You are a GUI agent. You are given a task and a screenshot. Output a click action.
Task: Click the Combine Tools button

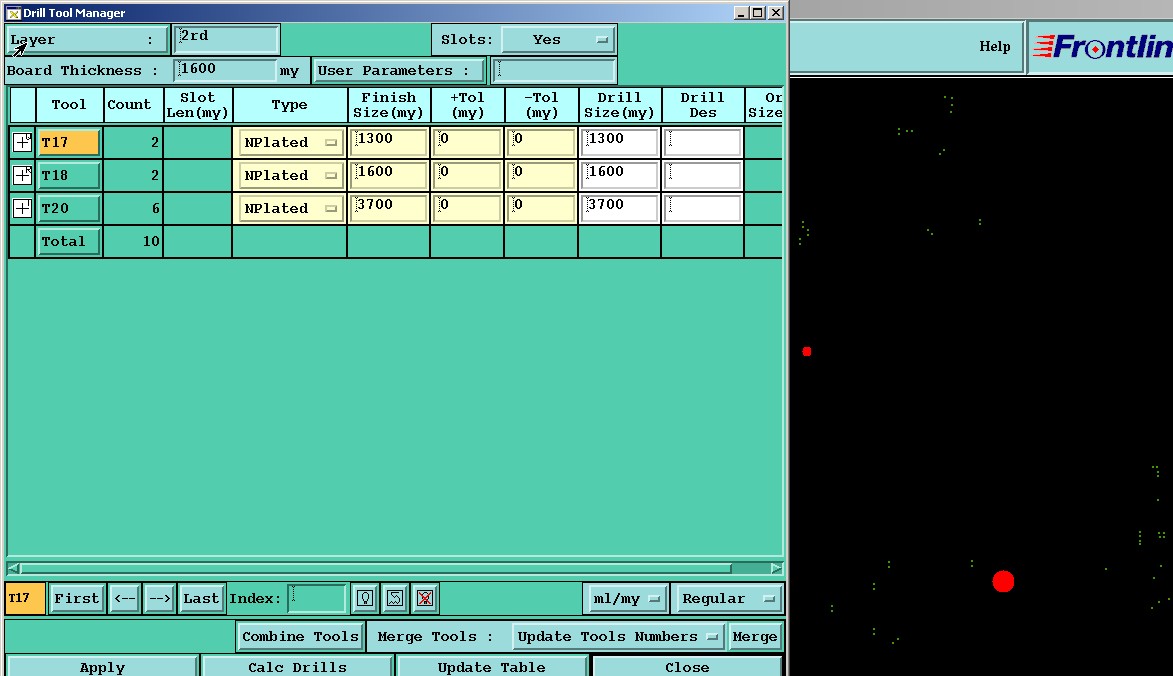300,636
